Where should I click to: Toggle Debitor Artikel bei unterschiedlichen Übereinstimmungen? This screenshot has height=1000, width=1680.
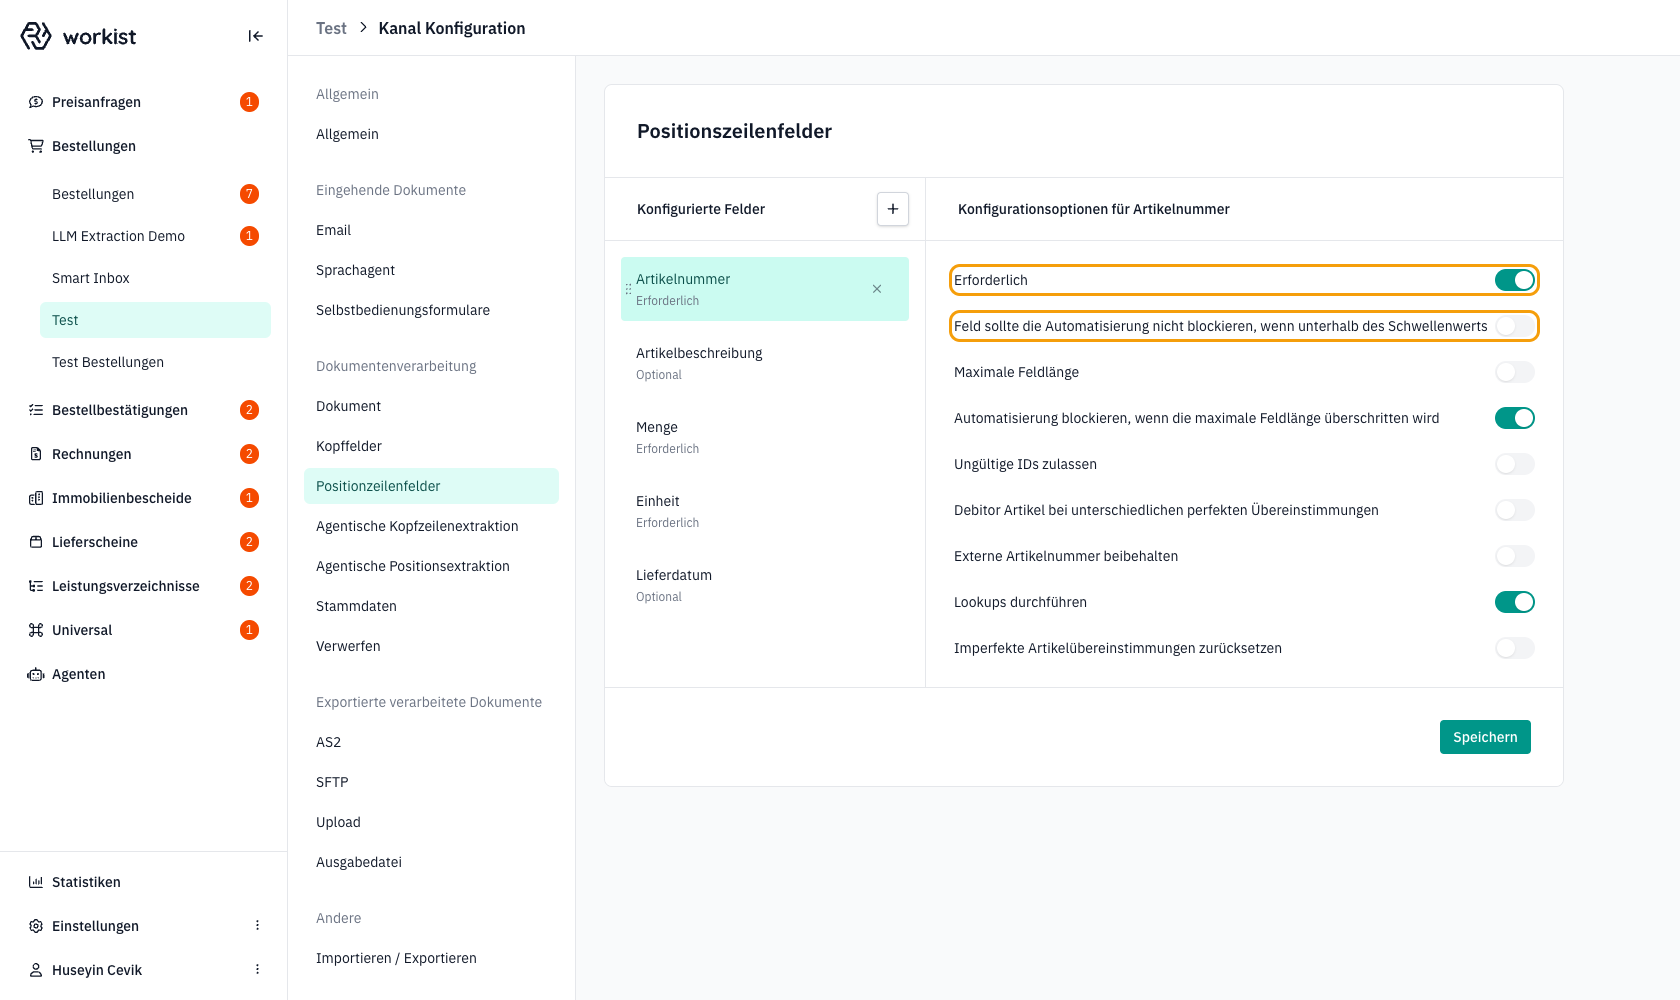[1515, 510]
